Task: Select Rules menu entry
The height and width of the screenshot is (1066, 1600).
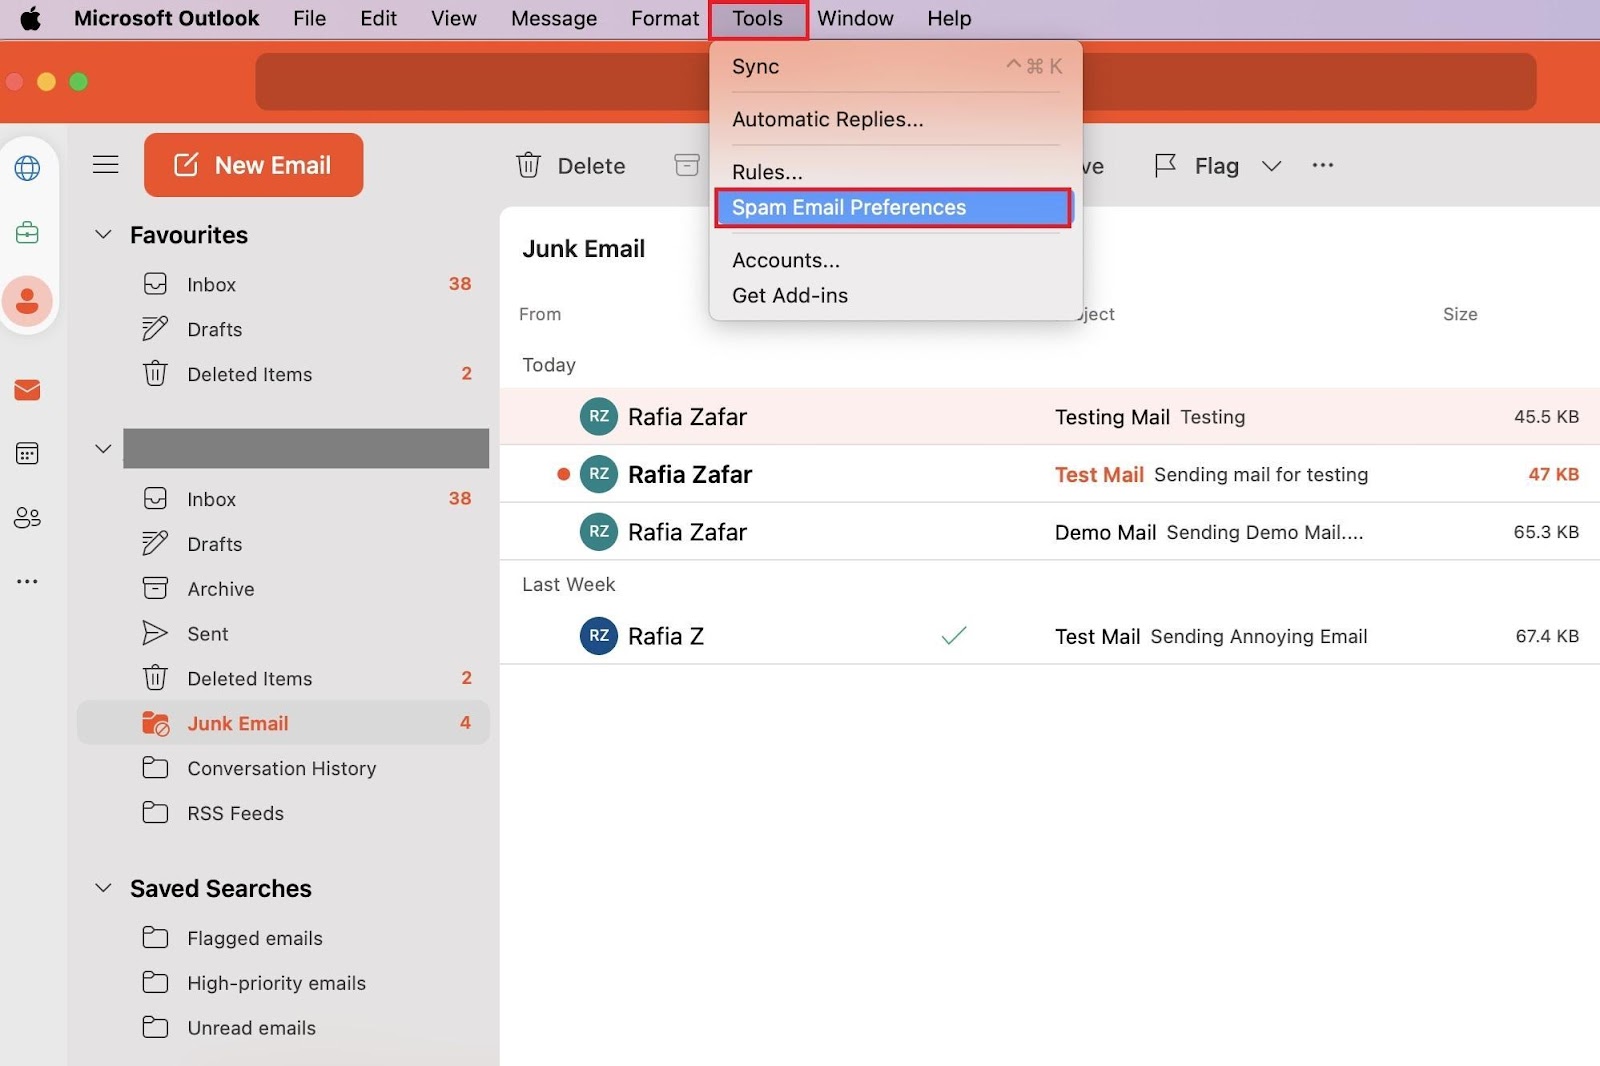Action: coord(895,172)
